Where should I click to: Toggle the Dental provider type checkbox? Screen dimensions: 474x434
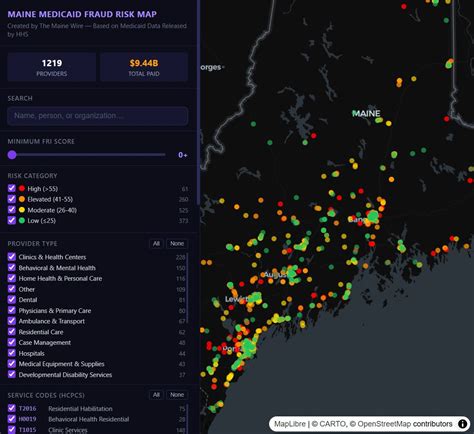pyautogui.click(x=12, y=299)
